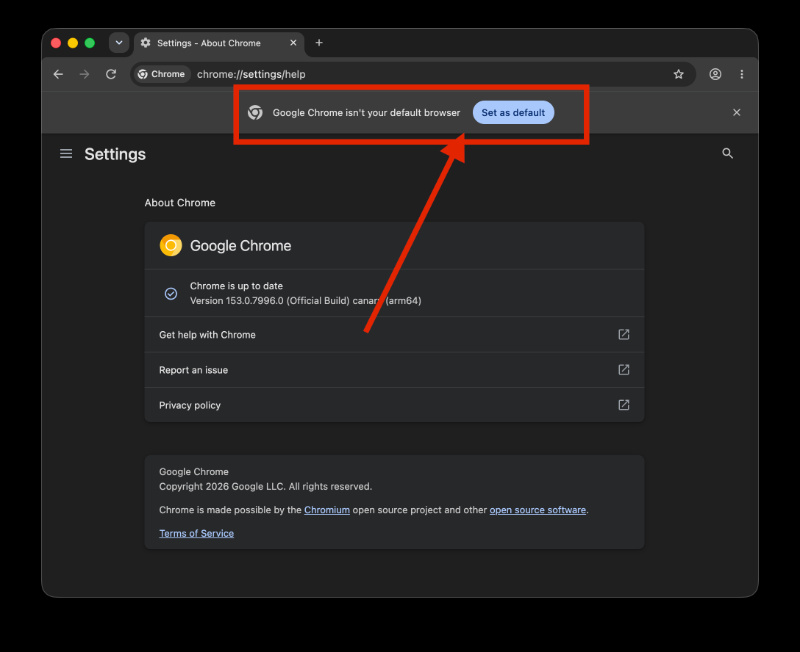
Task: Open the Report an issue row
Action: [394, 370]
